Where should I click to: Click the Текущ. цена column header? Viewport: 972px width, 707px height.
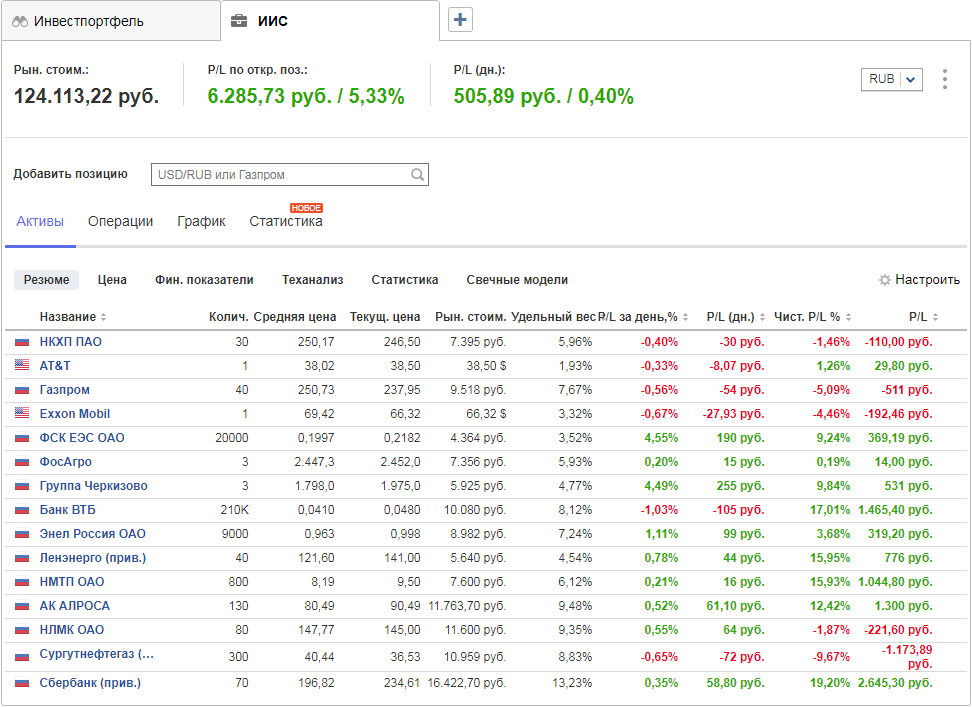tap(385, 317)
